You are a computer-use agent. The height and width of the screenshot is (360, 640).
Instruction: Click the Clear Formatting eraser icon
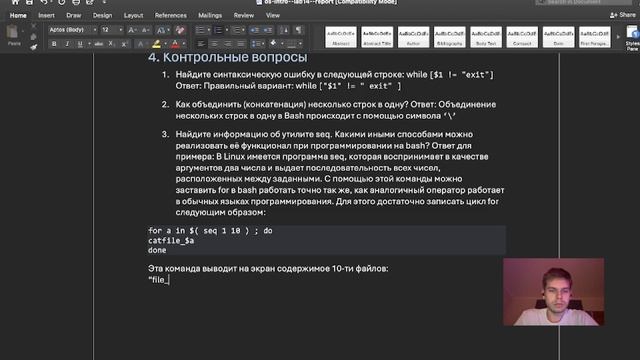tap(180, 30)
